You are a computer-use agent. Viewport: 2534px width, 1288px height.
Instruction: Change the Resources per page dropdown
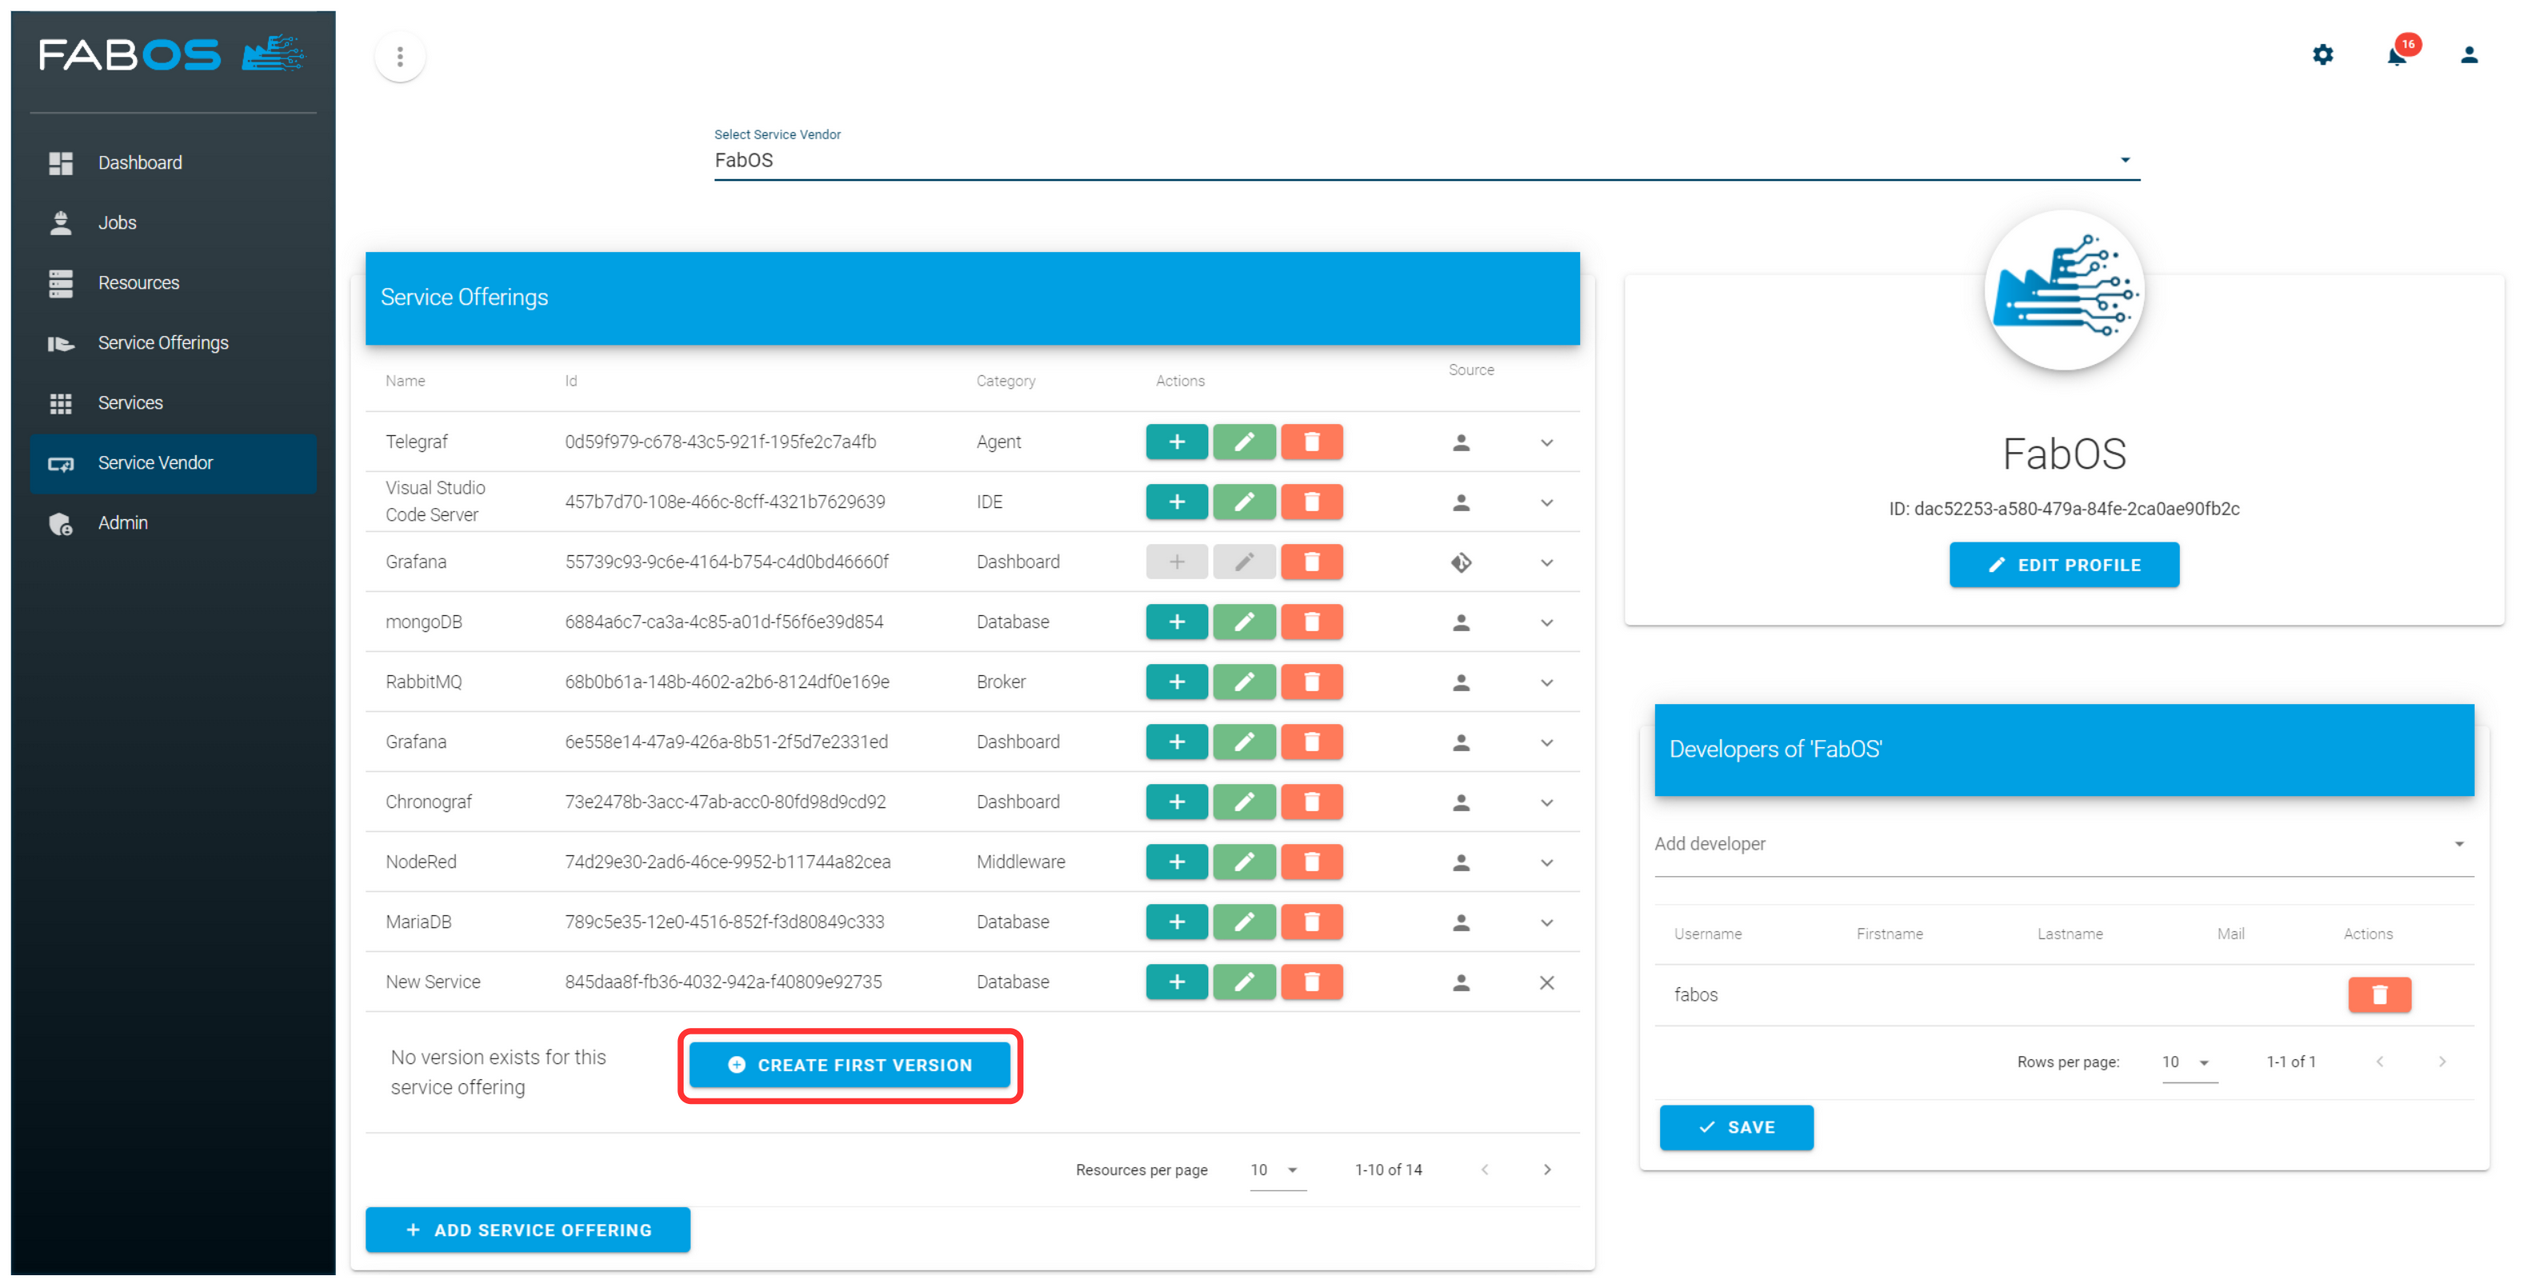click(x=1277, y=1169)
